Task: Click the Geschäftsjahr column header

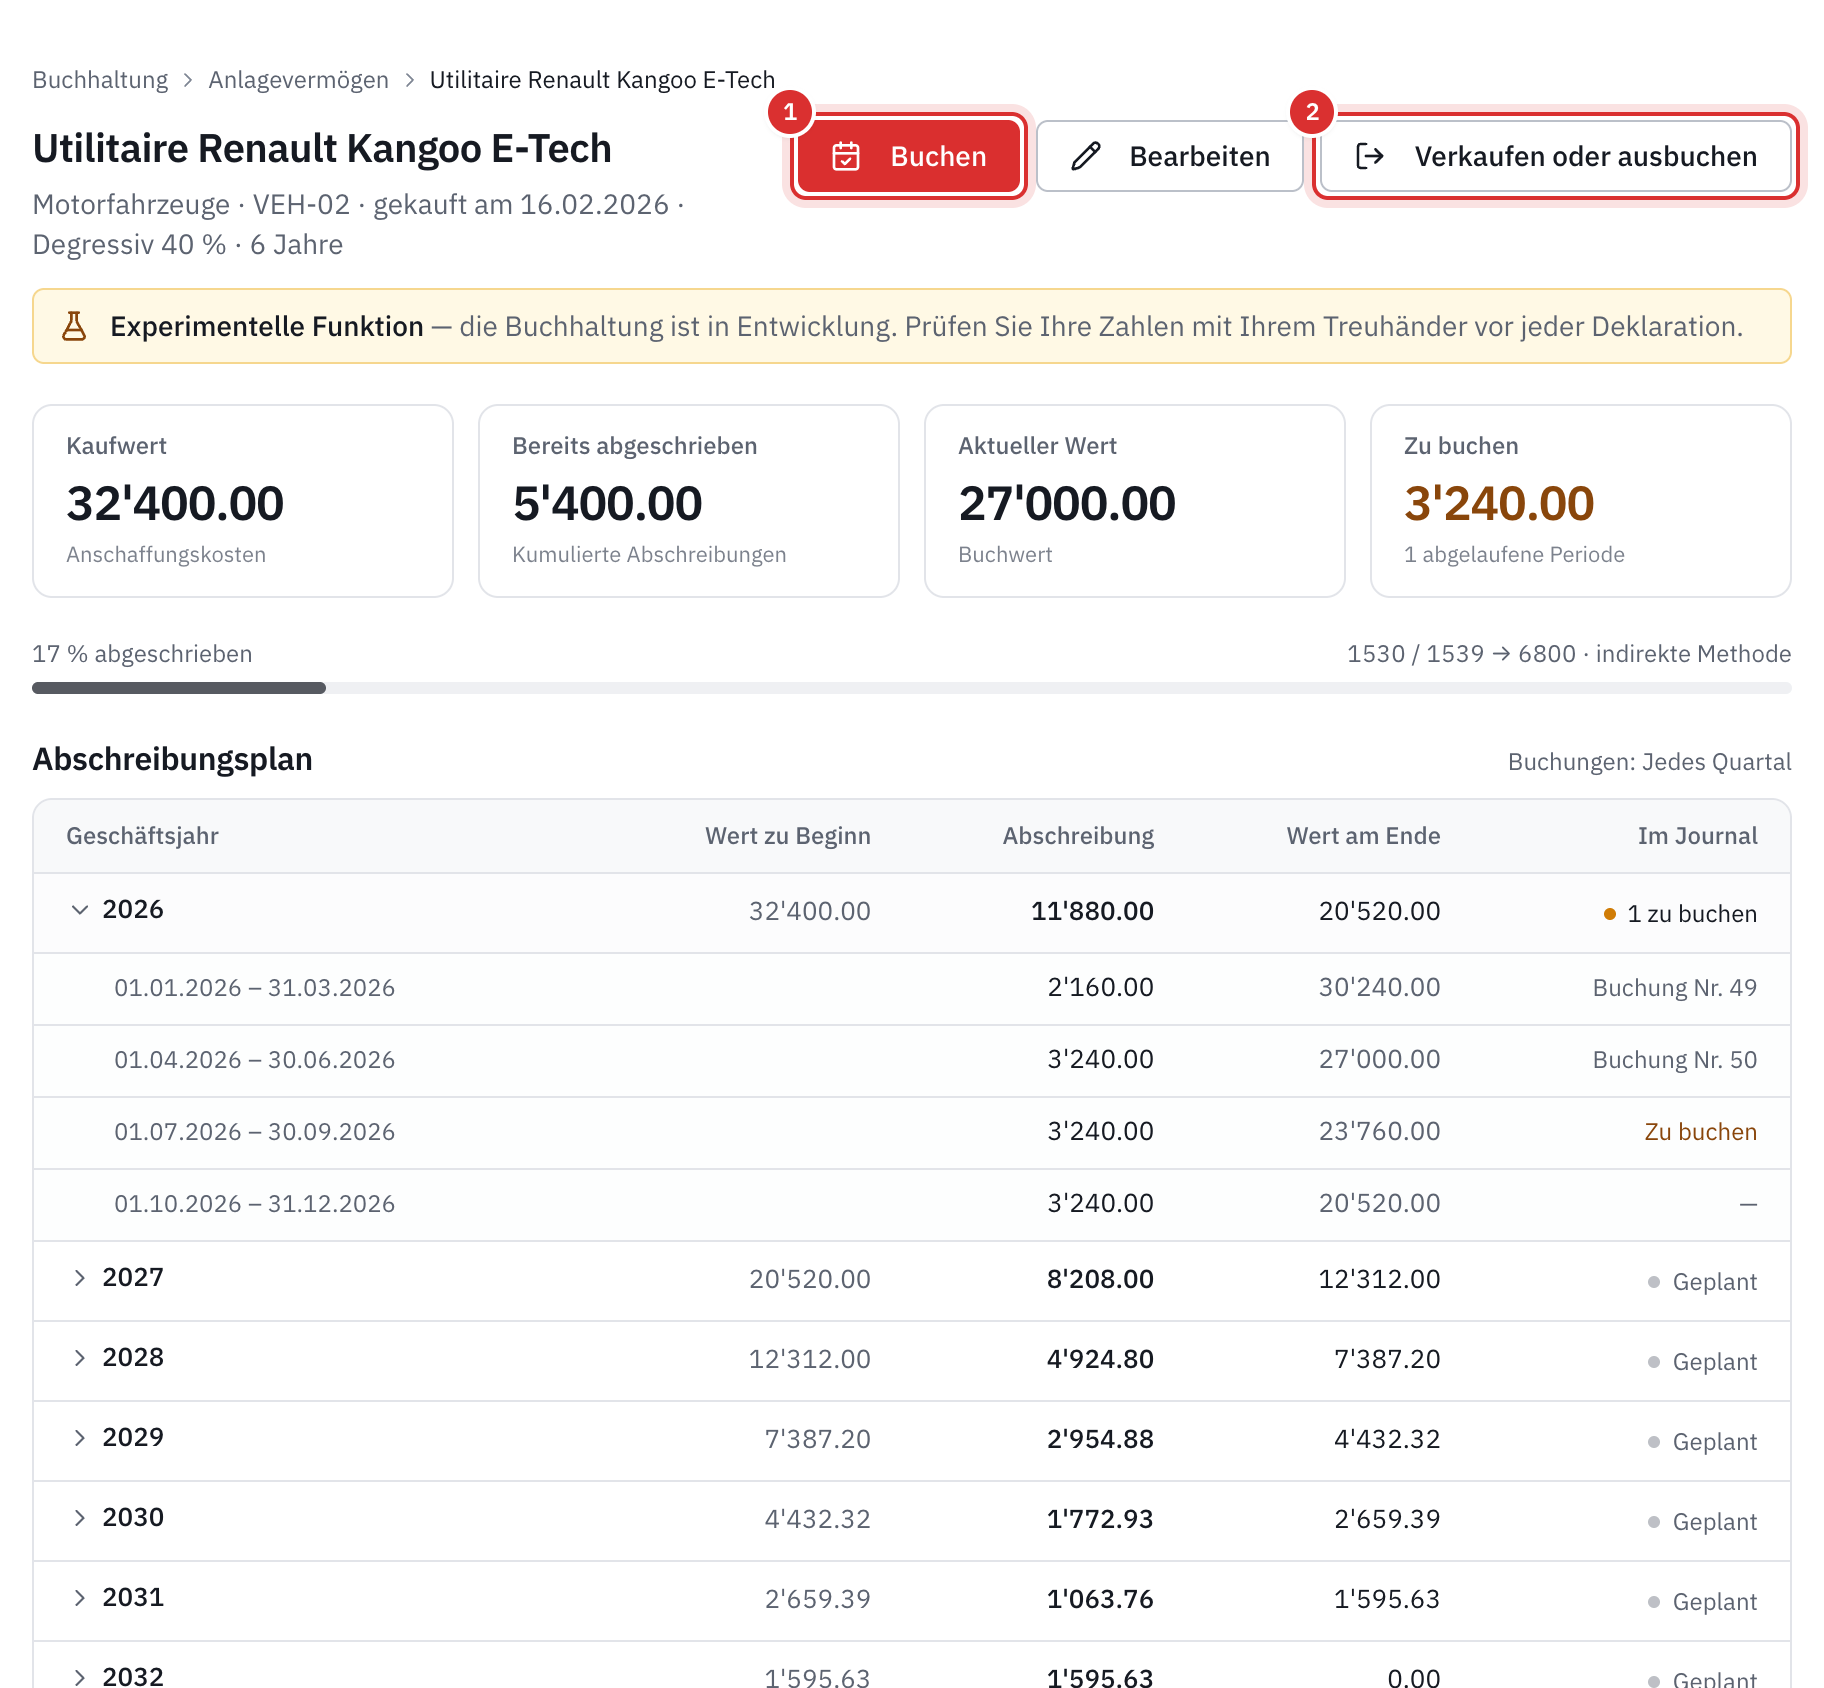Action: [142, 836]
